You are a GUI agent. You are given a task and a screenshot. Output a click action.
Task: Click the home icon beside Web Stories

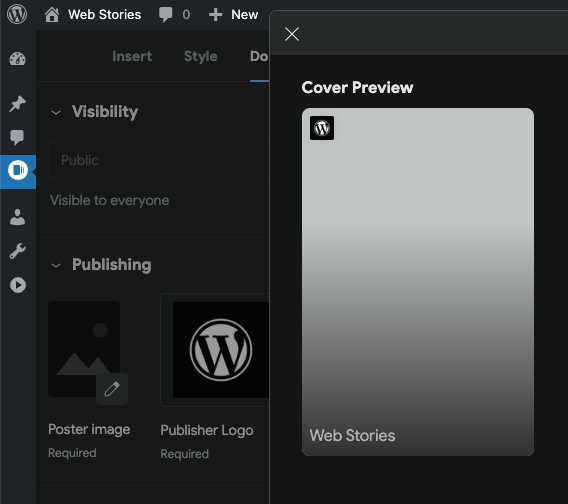click(52, 15)
